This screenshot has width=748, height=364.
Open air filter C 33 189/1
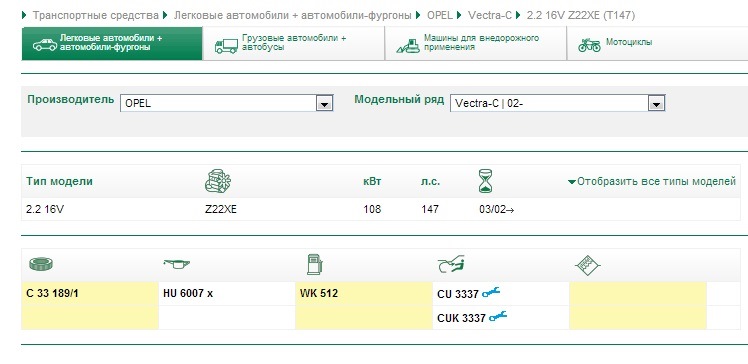coord(52,293)
